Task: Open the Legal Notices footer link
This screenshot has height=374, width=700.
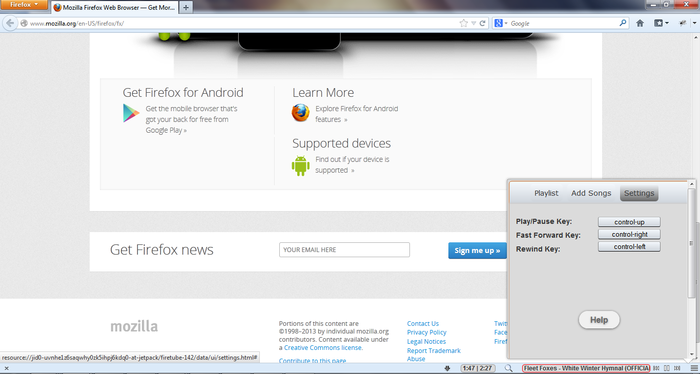Action: coord(426,341)
